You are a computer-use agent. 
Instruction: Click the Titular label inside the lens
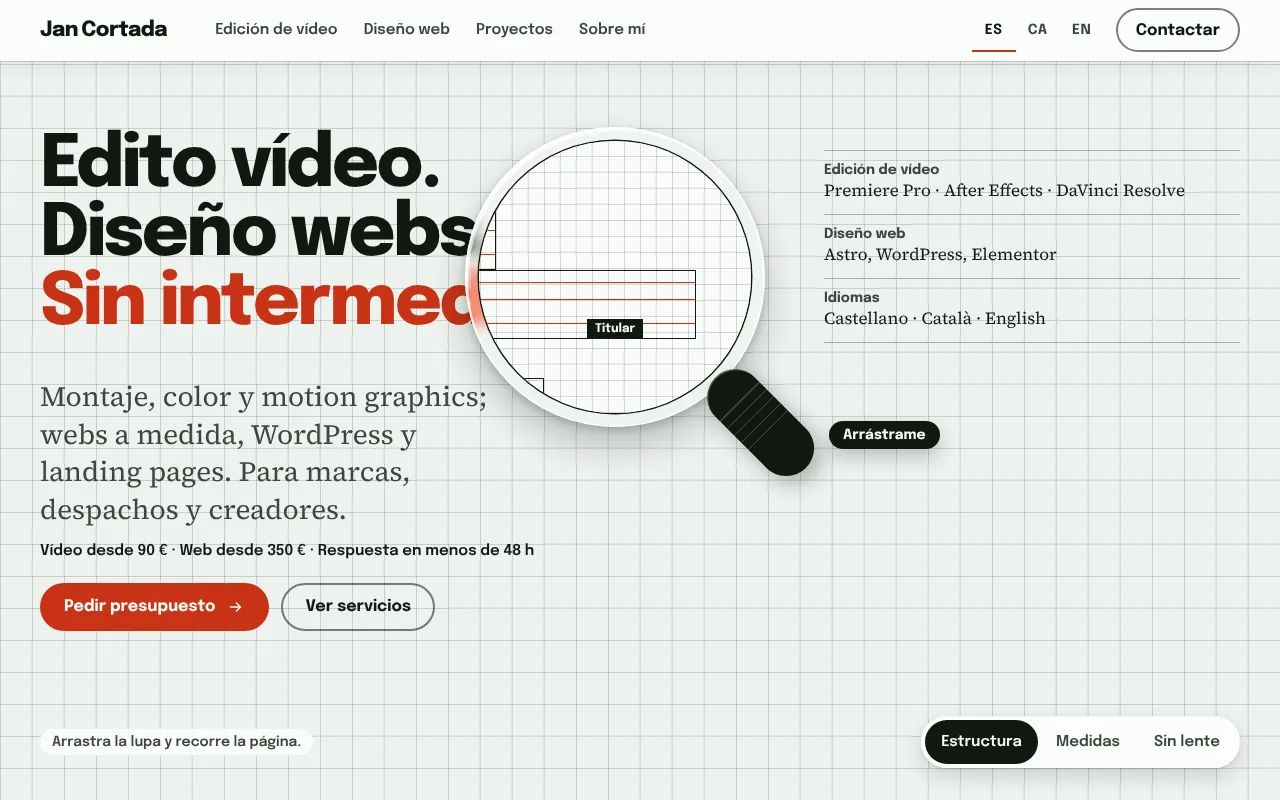pos(614,328)
